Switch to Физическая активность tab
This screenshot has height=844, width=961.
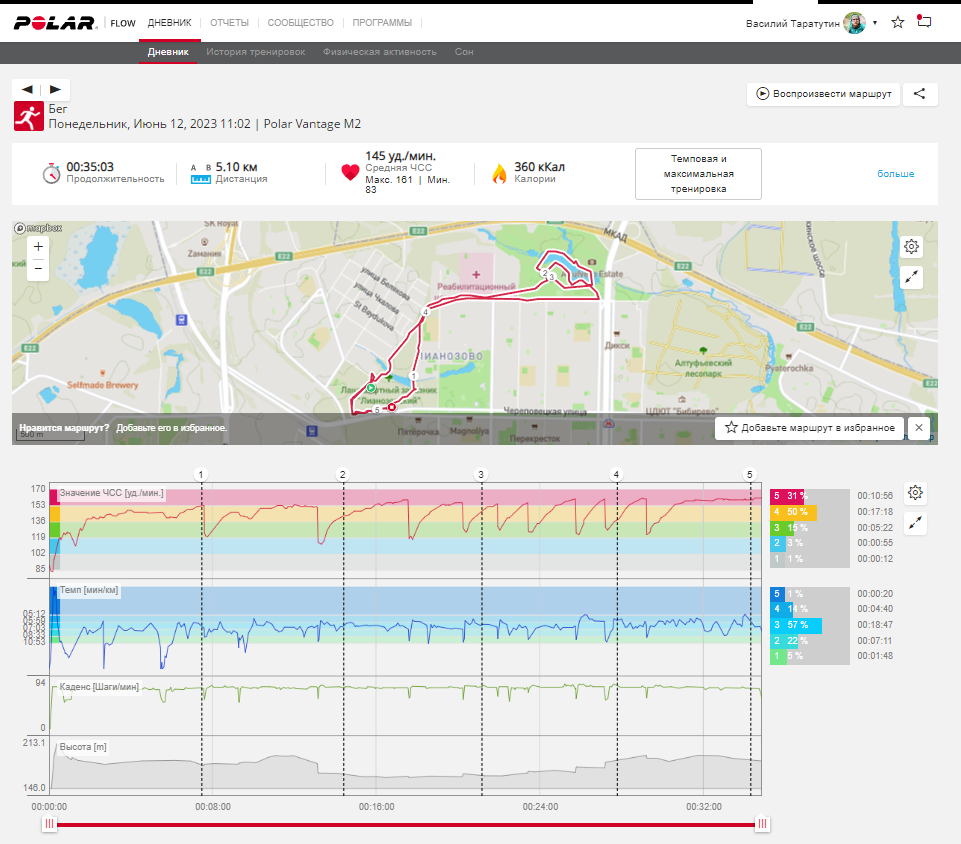[380, 52]
